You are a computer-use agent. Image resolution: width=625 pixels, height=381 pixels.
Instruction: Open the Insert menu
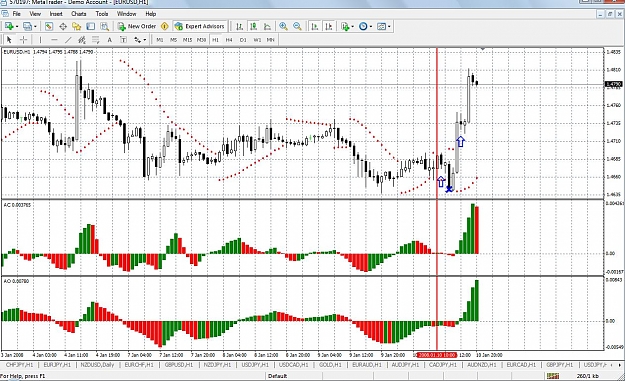[x=56, y=14]
